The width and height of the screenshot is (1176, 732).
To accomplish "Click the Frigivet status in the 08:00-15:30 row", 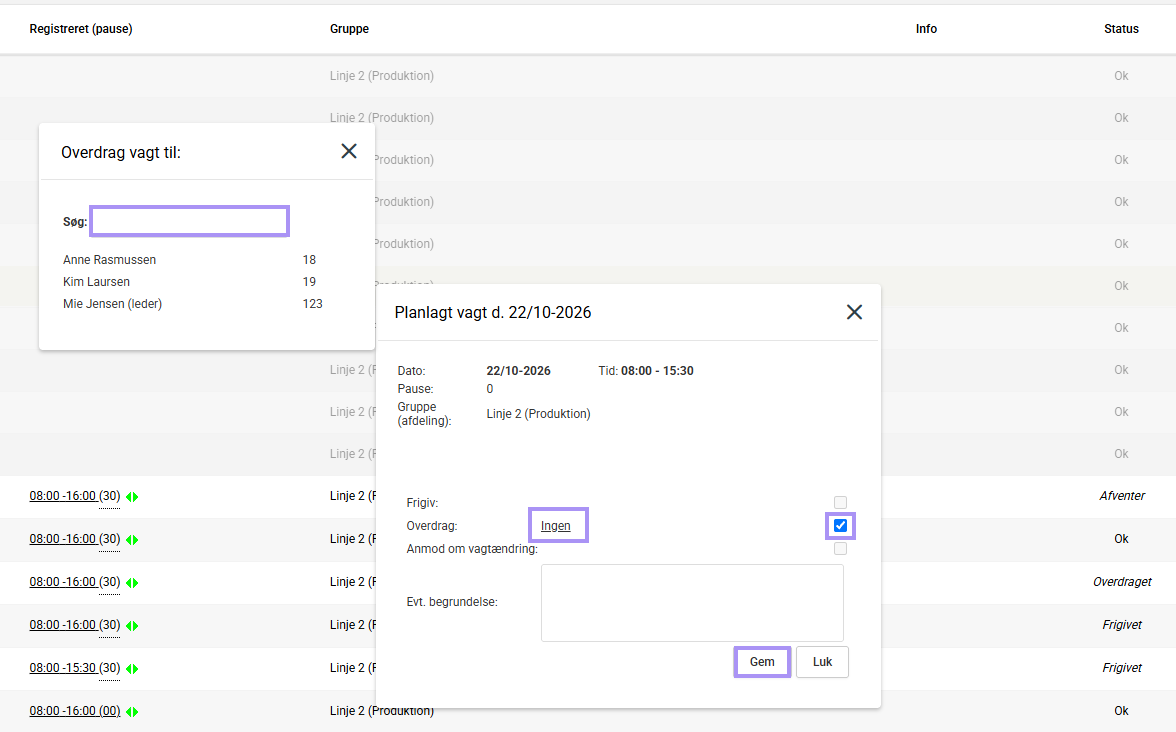I will pos(1122,668).
